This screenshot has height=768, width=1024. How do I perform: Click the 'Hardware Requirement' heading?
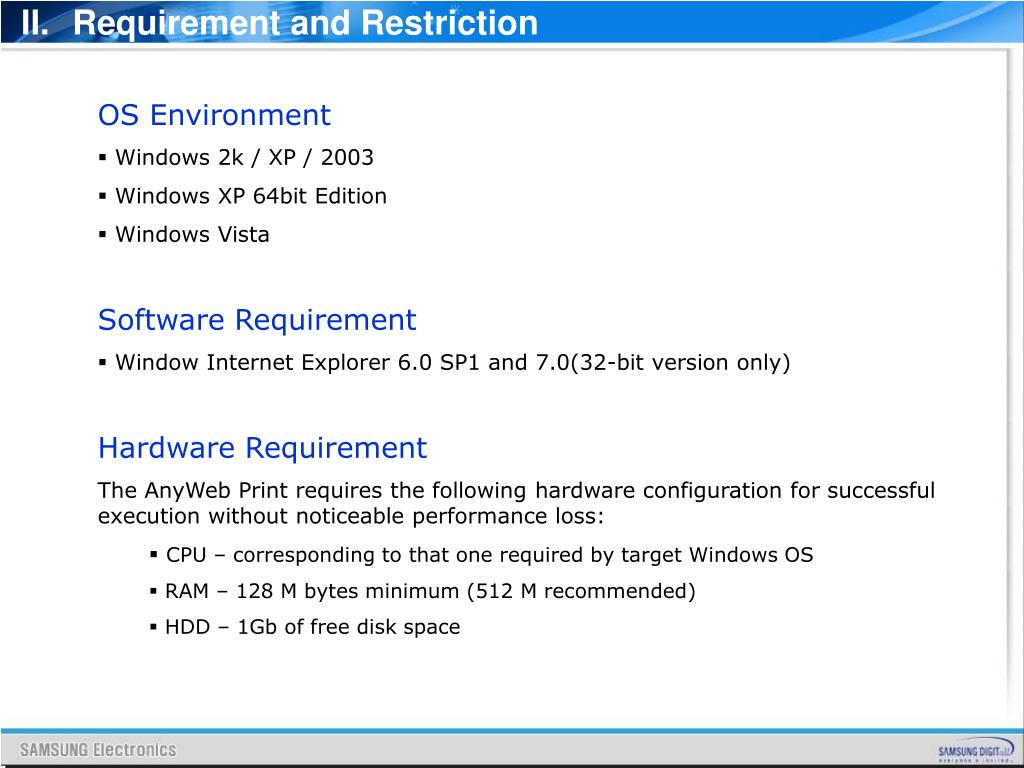tap(263, 448)
